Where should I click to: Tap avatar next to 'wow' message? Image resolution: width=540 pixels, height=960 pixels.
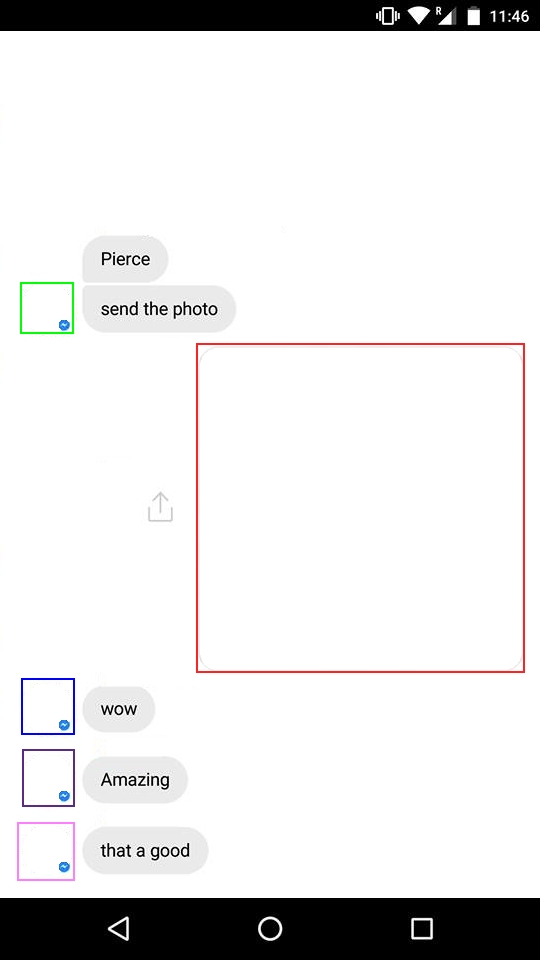(48, 706)
